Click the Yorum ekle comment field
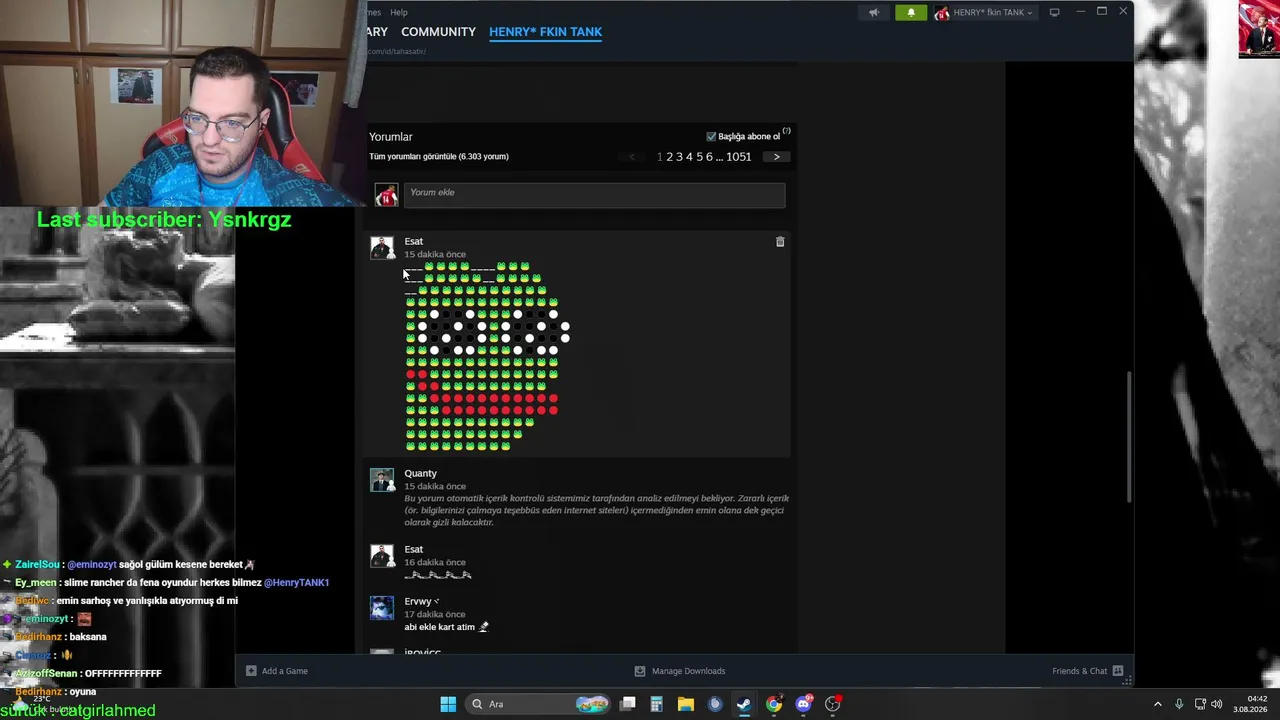Viewport: 1280px width, 720px height. pyautogui.click(x=594, y=195)
